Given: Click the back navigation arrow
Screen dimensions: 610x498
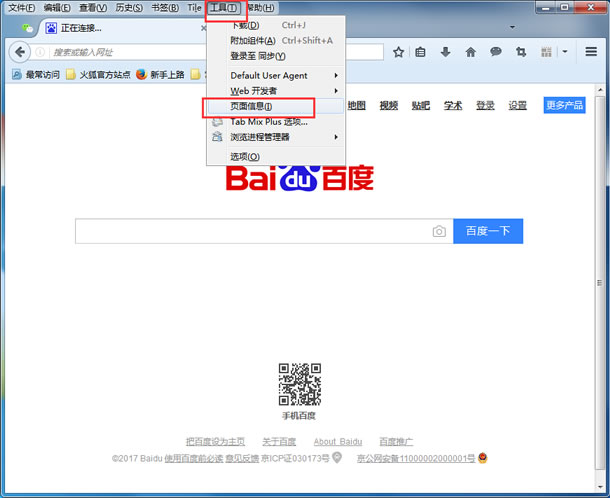Looking at the screenshot, I should click(18, 52).
